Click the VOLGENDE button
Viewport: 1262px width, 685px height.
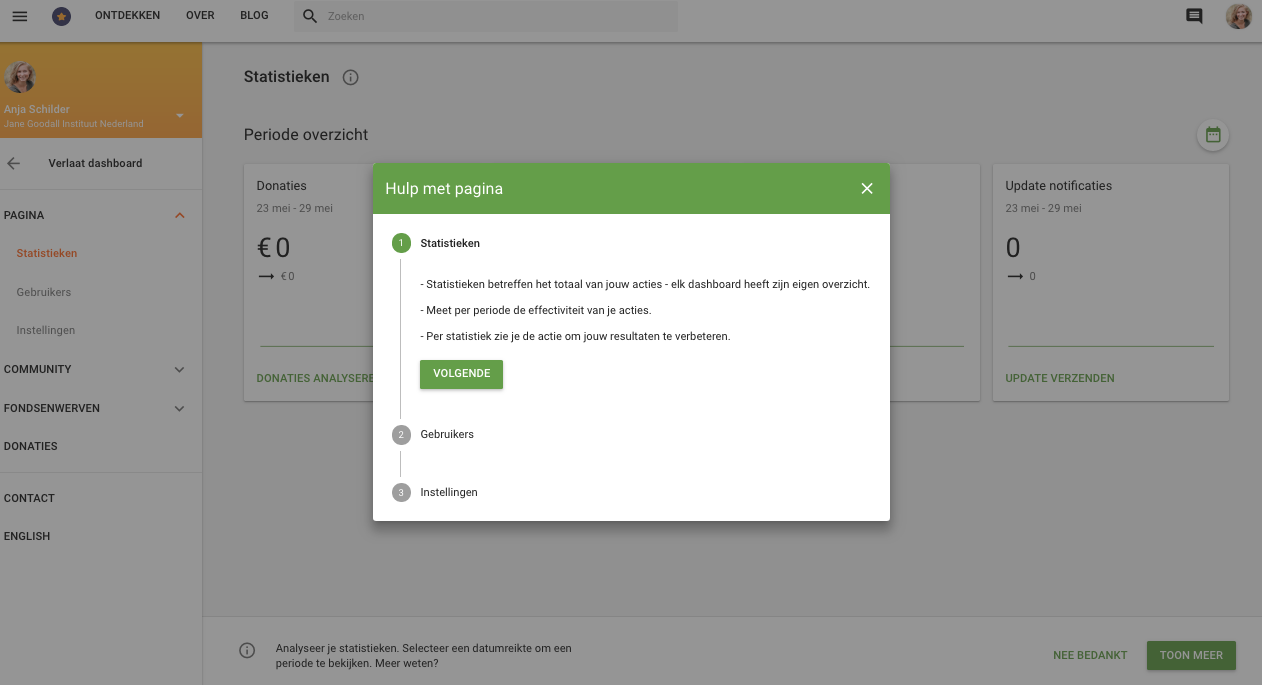461,374
